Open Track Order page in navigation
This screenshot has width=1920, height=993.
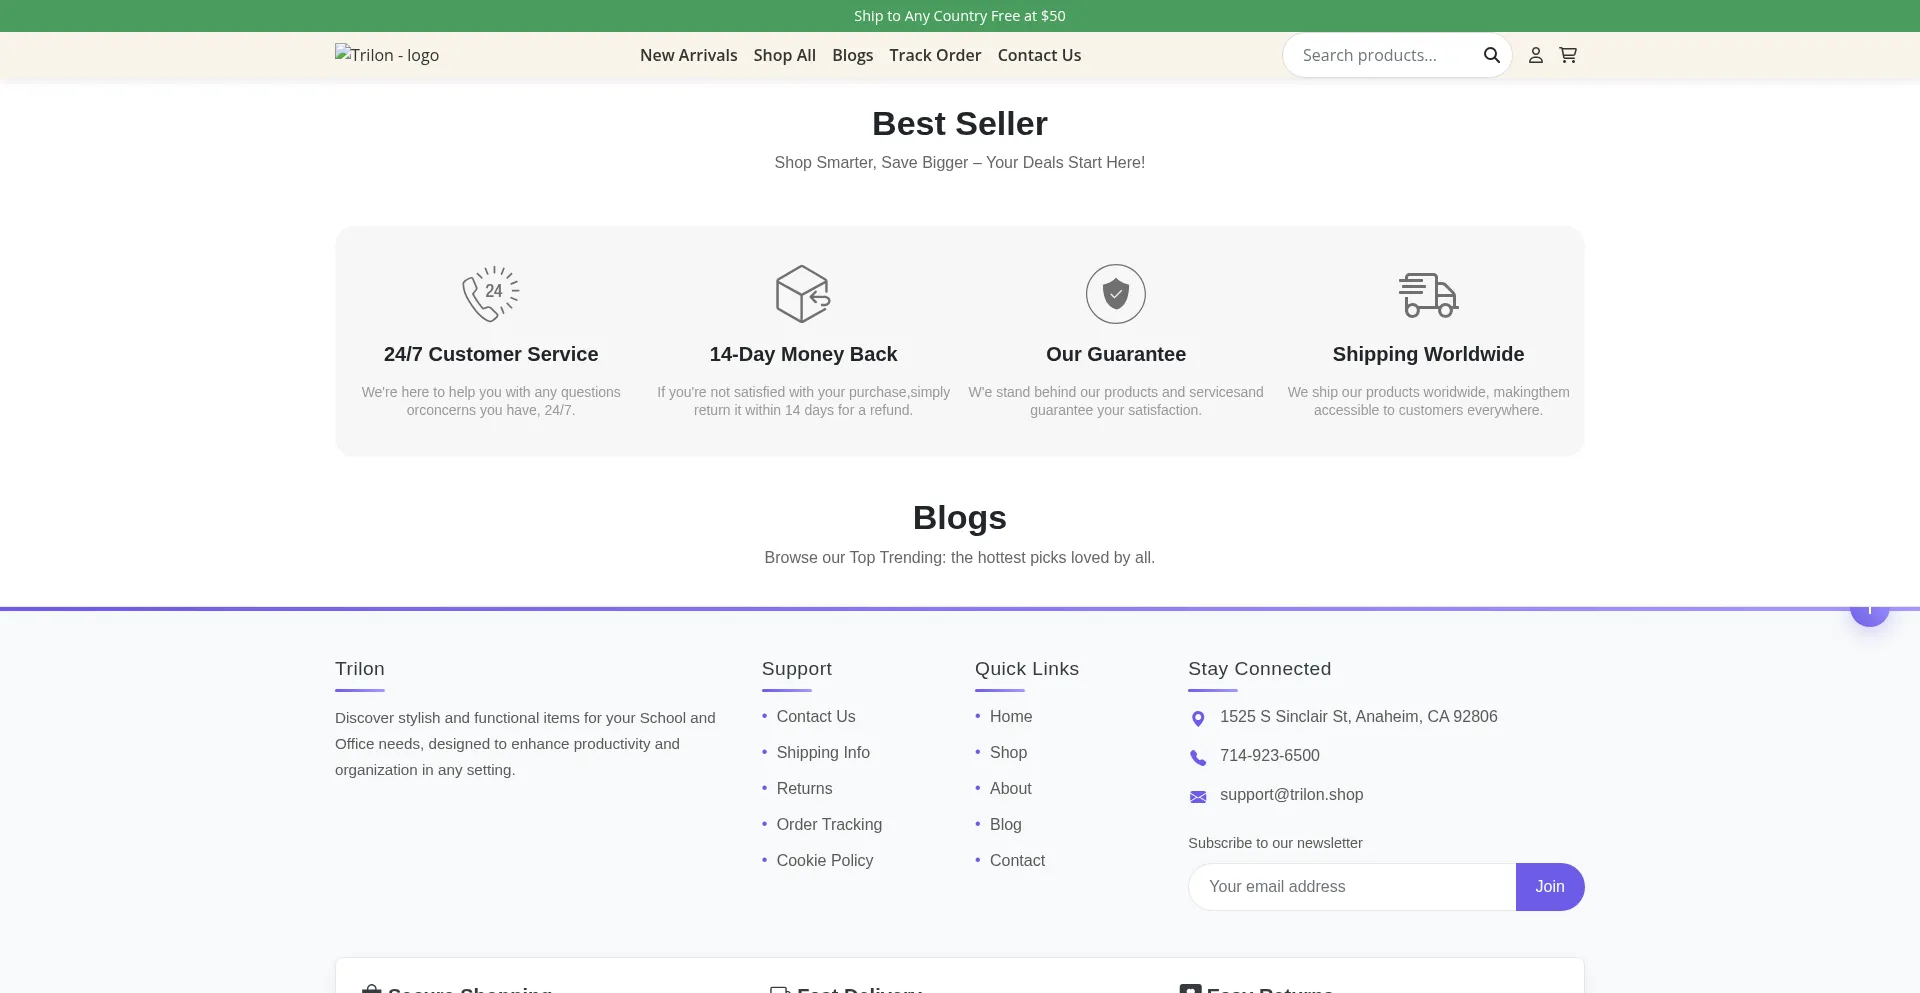pyautogui.click(x=935, y=55)
